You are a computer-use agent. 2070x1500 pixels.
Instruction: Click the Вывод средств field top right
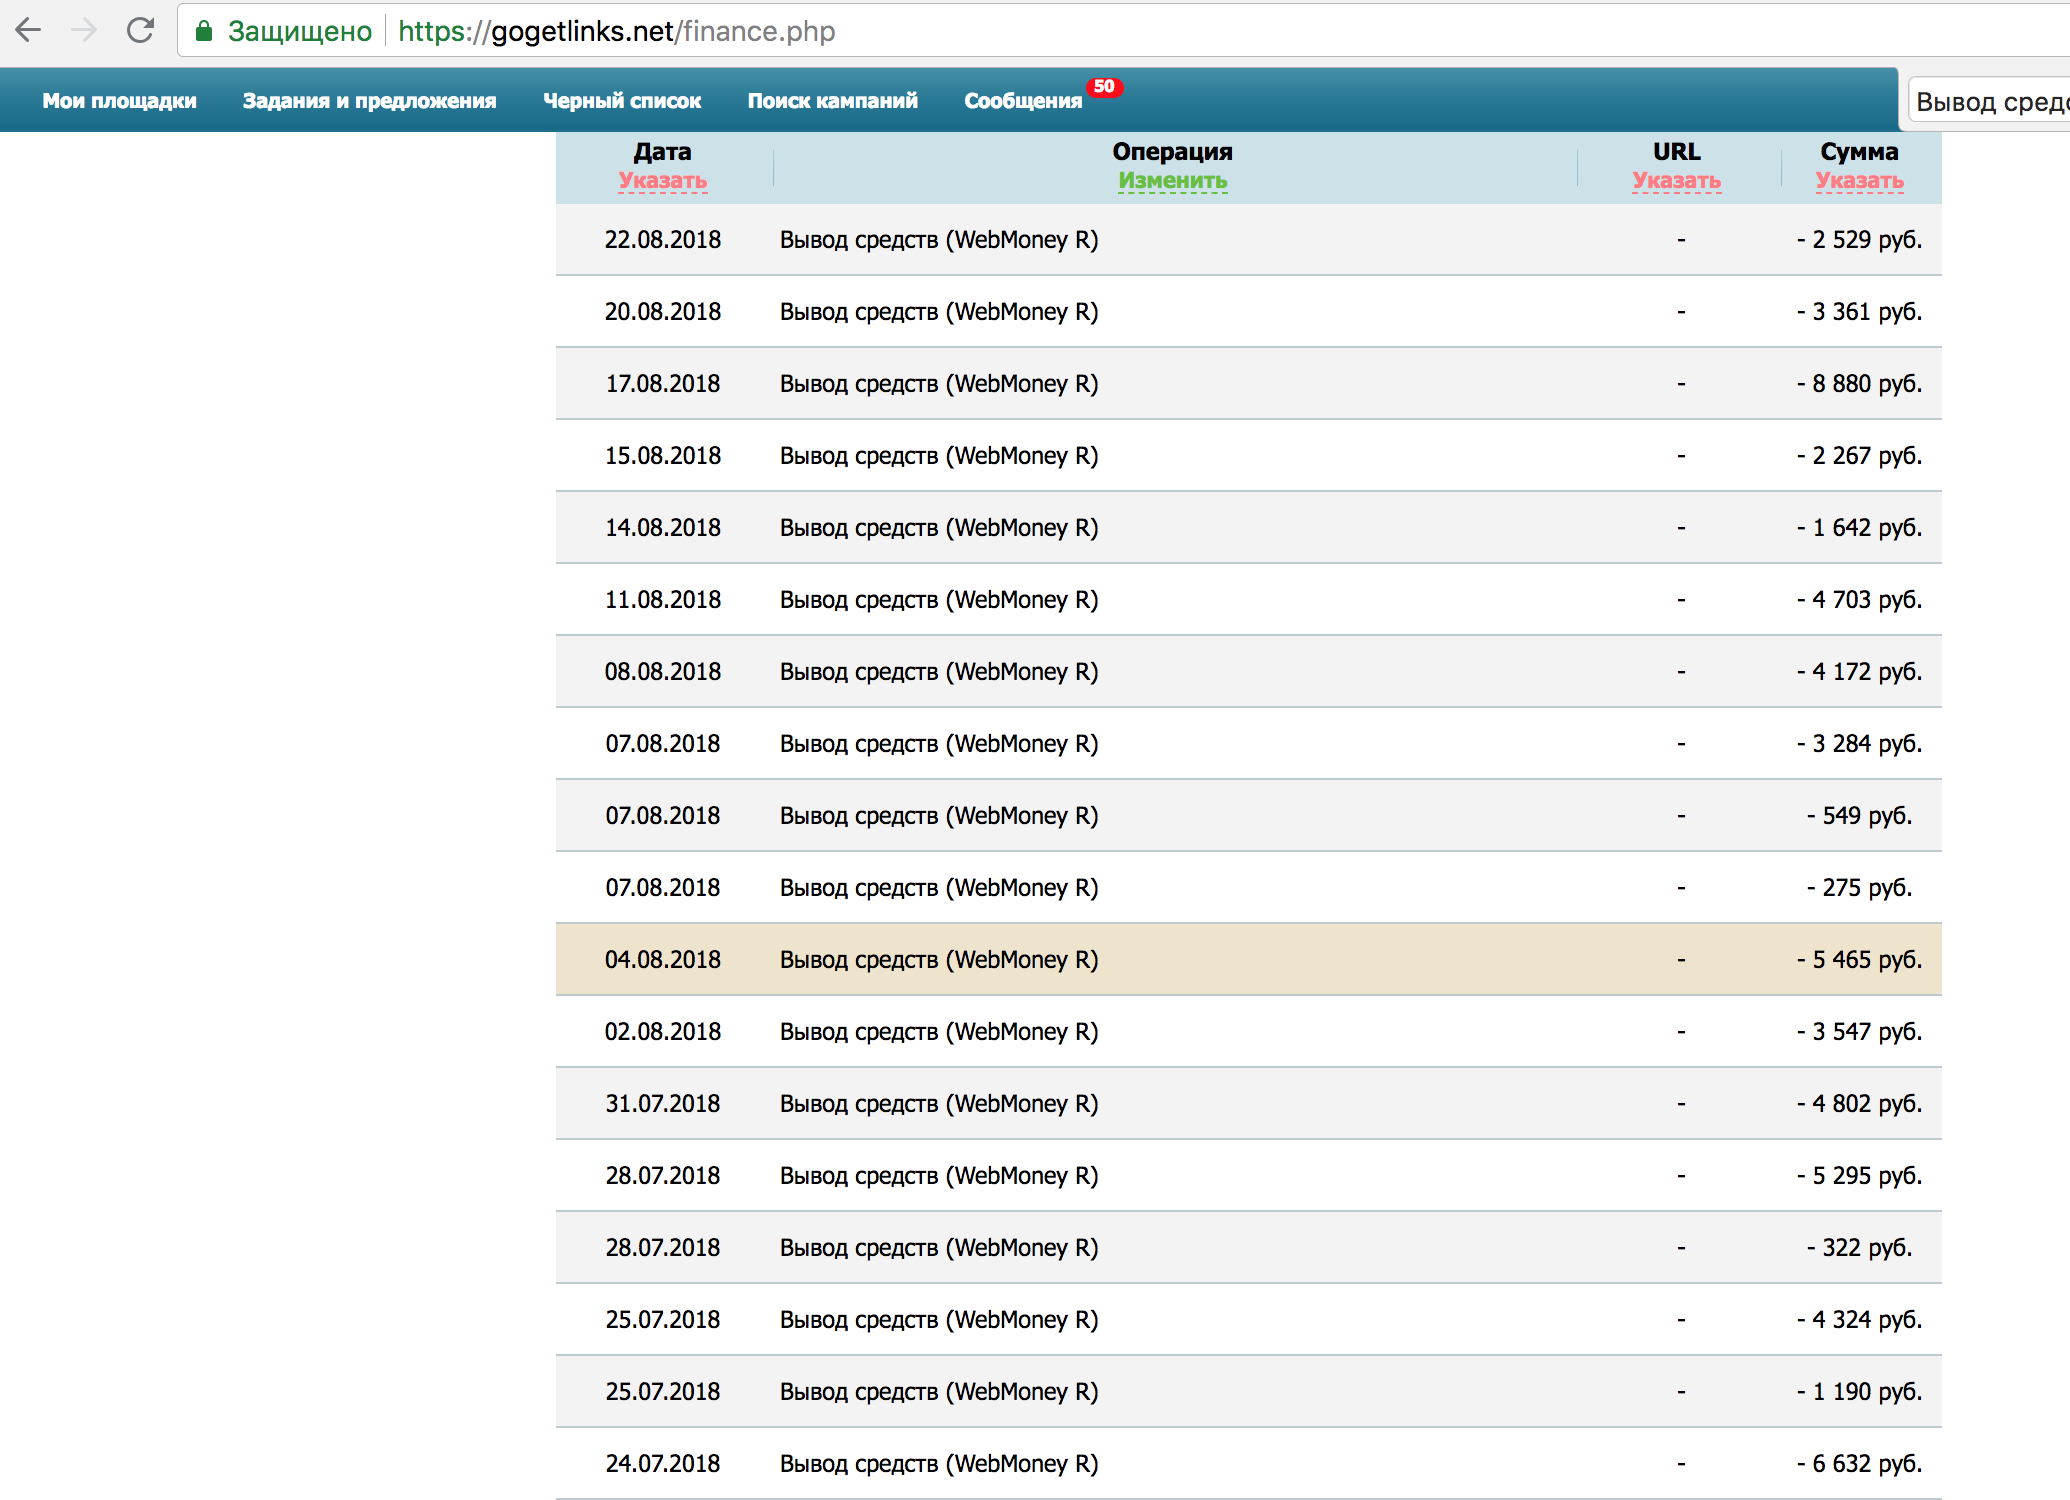coord(1990,101)
